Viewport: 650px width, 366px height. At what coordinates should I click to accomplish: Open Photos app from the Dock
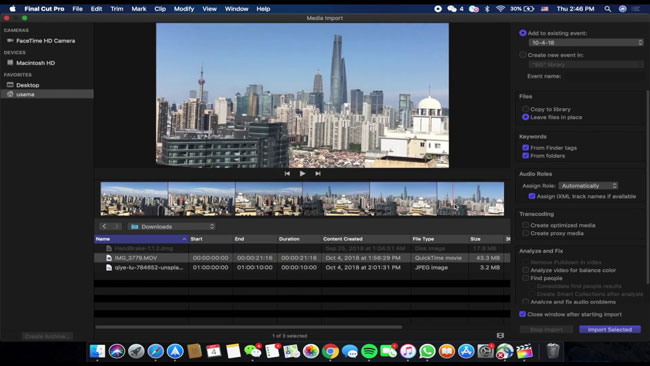point(311,351)
